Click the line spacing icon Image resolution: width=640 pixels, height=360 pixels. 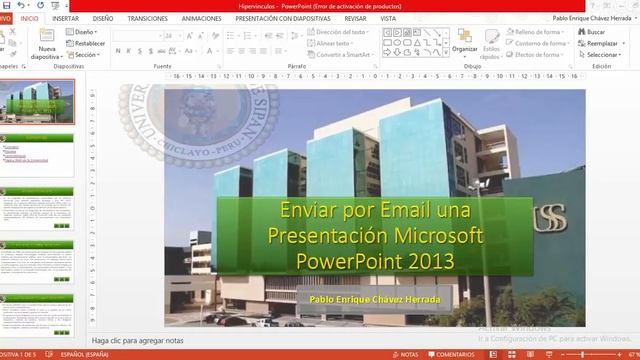(x=295, y=36)
